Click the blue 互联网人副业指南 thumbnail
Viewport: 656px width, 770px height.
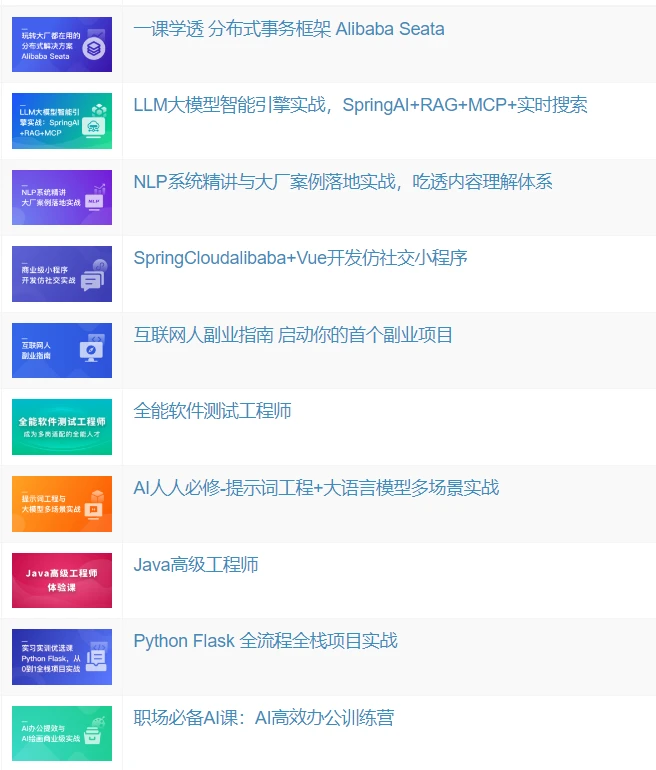tap(62, 350)
